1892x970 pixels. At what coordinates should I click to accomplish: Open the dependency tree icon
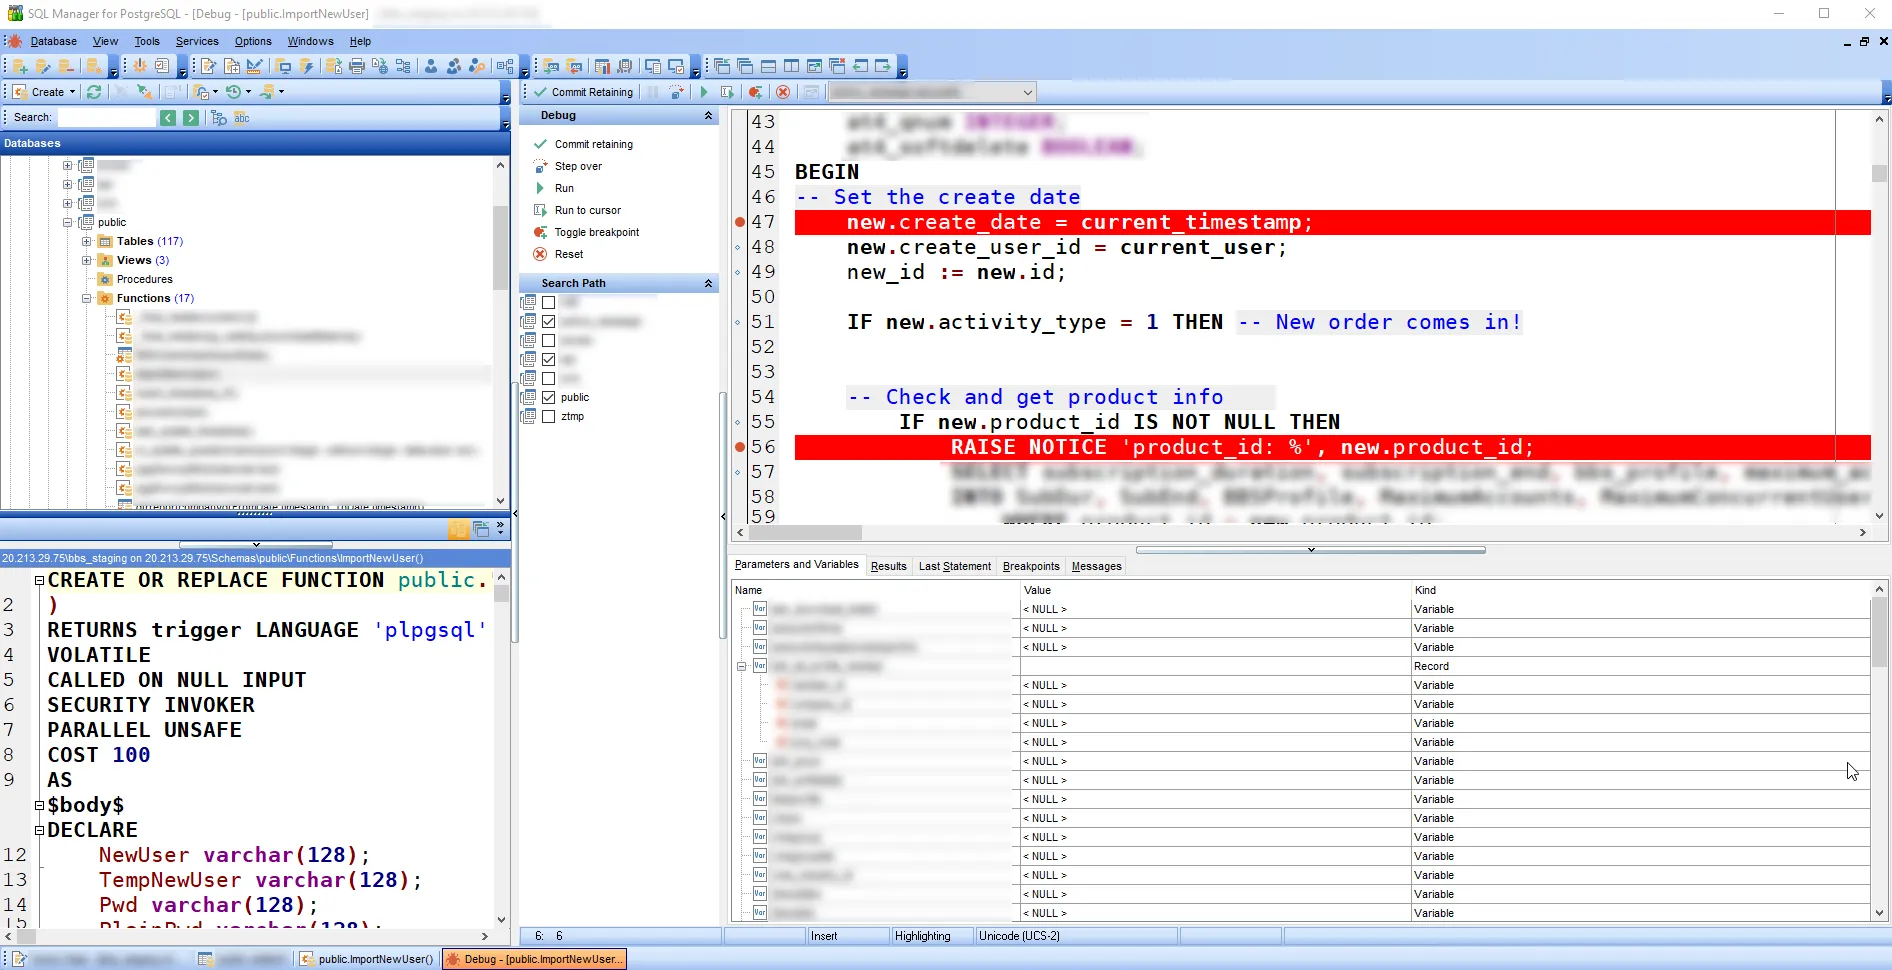coord(403,66)
